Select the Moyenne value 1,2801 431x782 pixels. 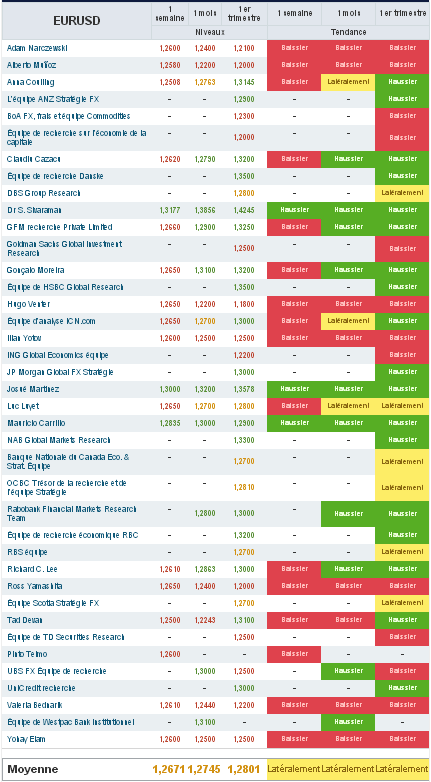(243, 769)
